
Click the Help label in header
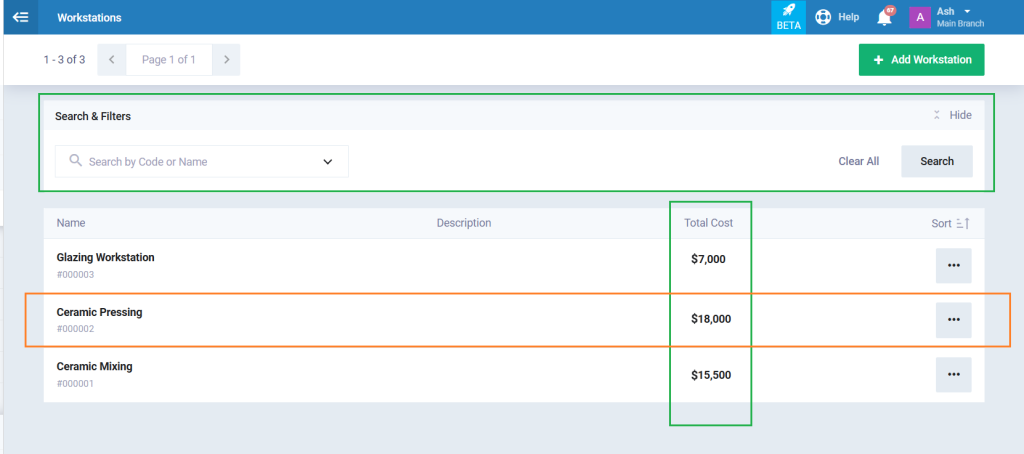coord(848,17)
